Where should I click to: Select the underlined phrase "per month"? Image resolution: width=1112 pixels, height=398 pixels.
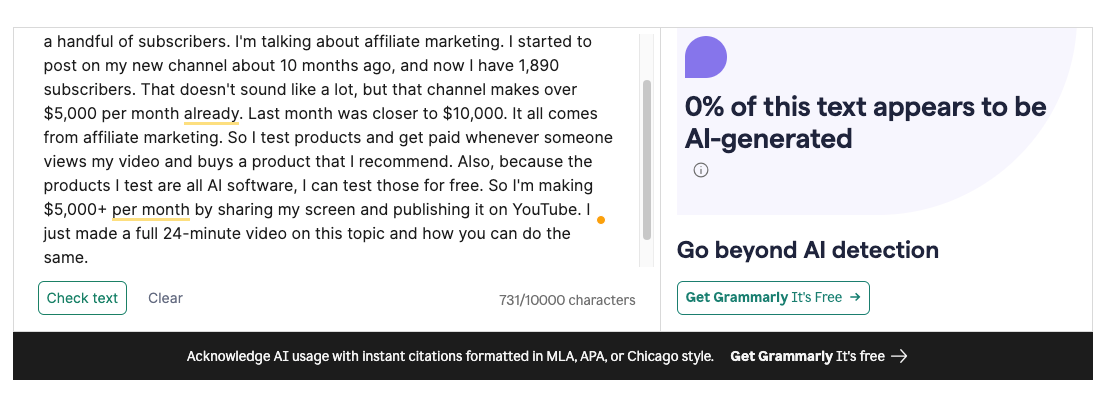point(151,210)
